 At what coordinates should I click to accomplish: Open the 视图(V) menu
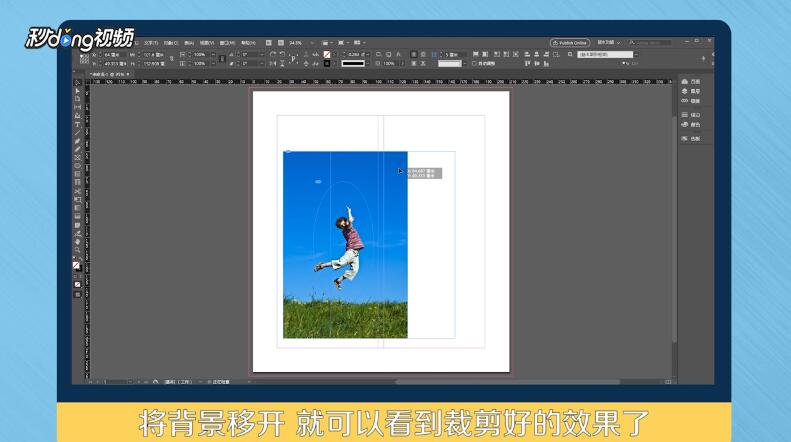[x=207, y=43]
